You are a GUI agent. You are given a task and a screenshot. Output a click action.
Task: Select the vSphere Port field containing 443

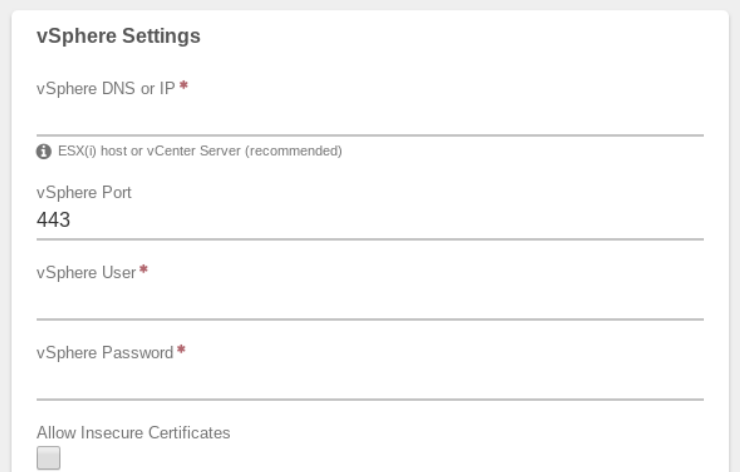coord(370,221)
